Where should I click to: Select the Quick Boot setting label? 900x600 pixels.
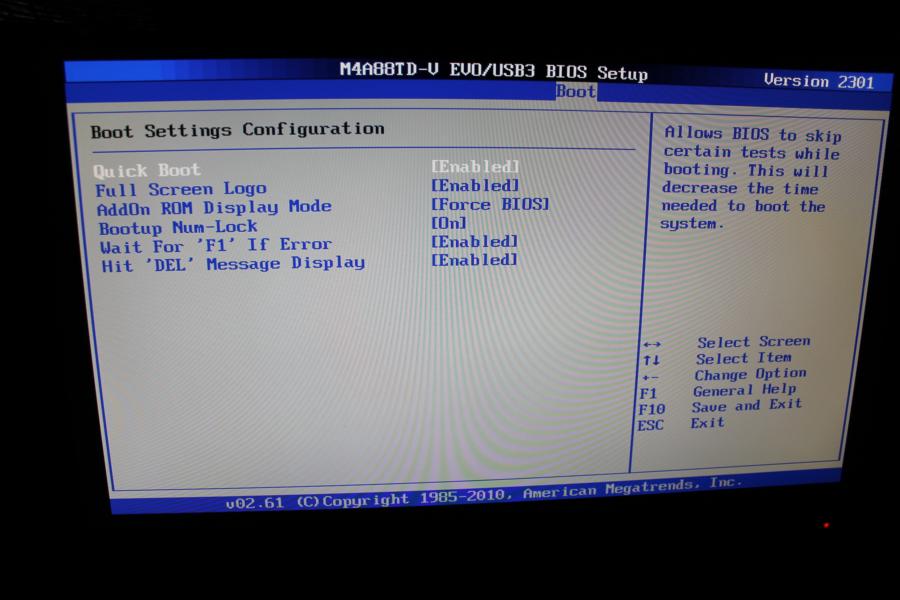pyautogui.click(x=147, y=171)
